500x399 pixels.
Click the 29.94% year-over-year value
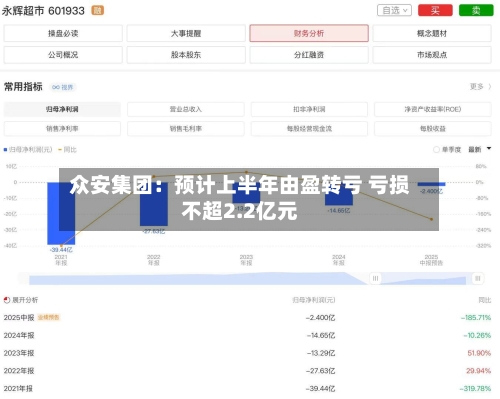tap(479, 371)
